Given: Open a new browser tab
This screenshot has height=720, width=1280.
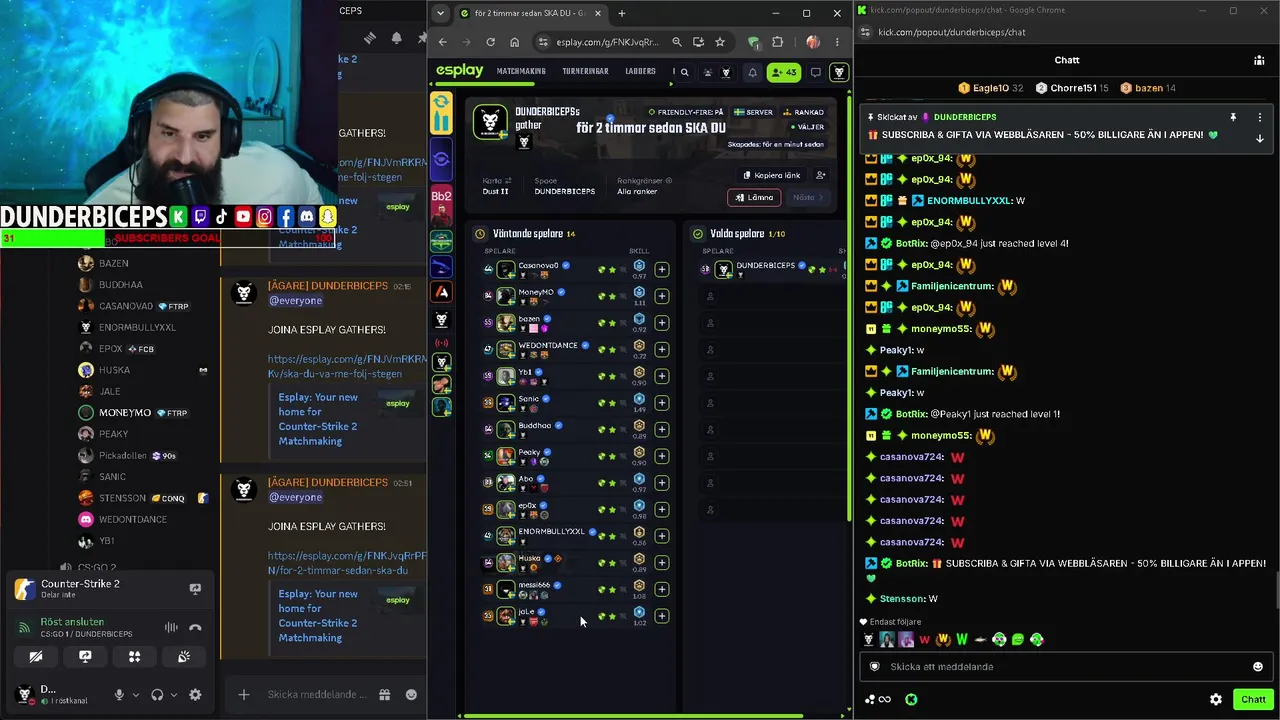Looking at the screenshot, I should pos(621,13).
